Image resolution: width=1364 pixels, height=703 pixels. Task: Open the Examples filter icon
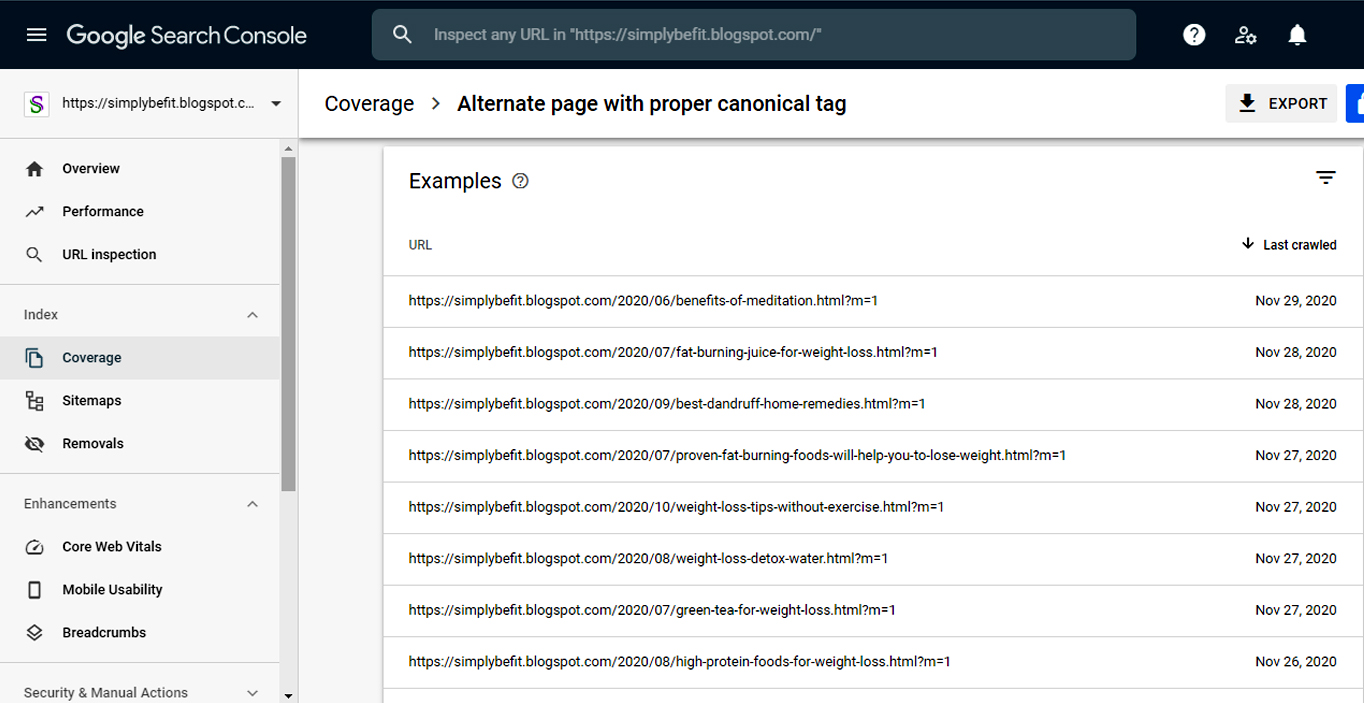point(1326,178)
